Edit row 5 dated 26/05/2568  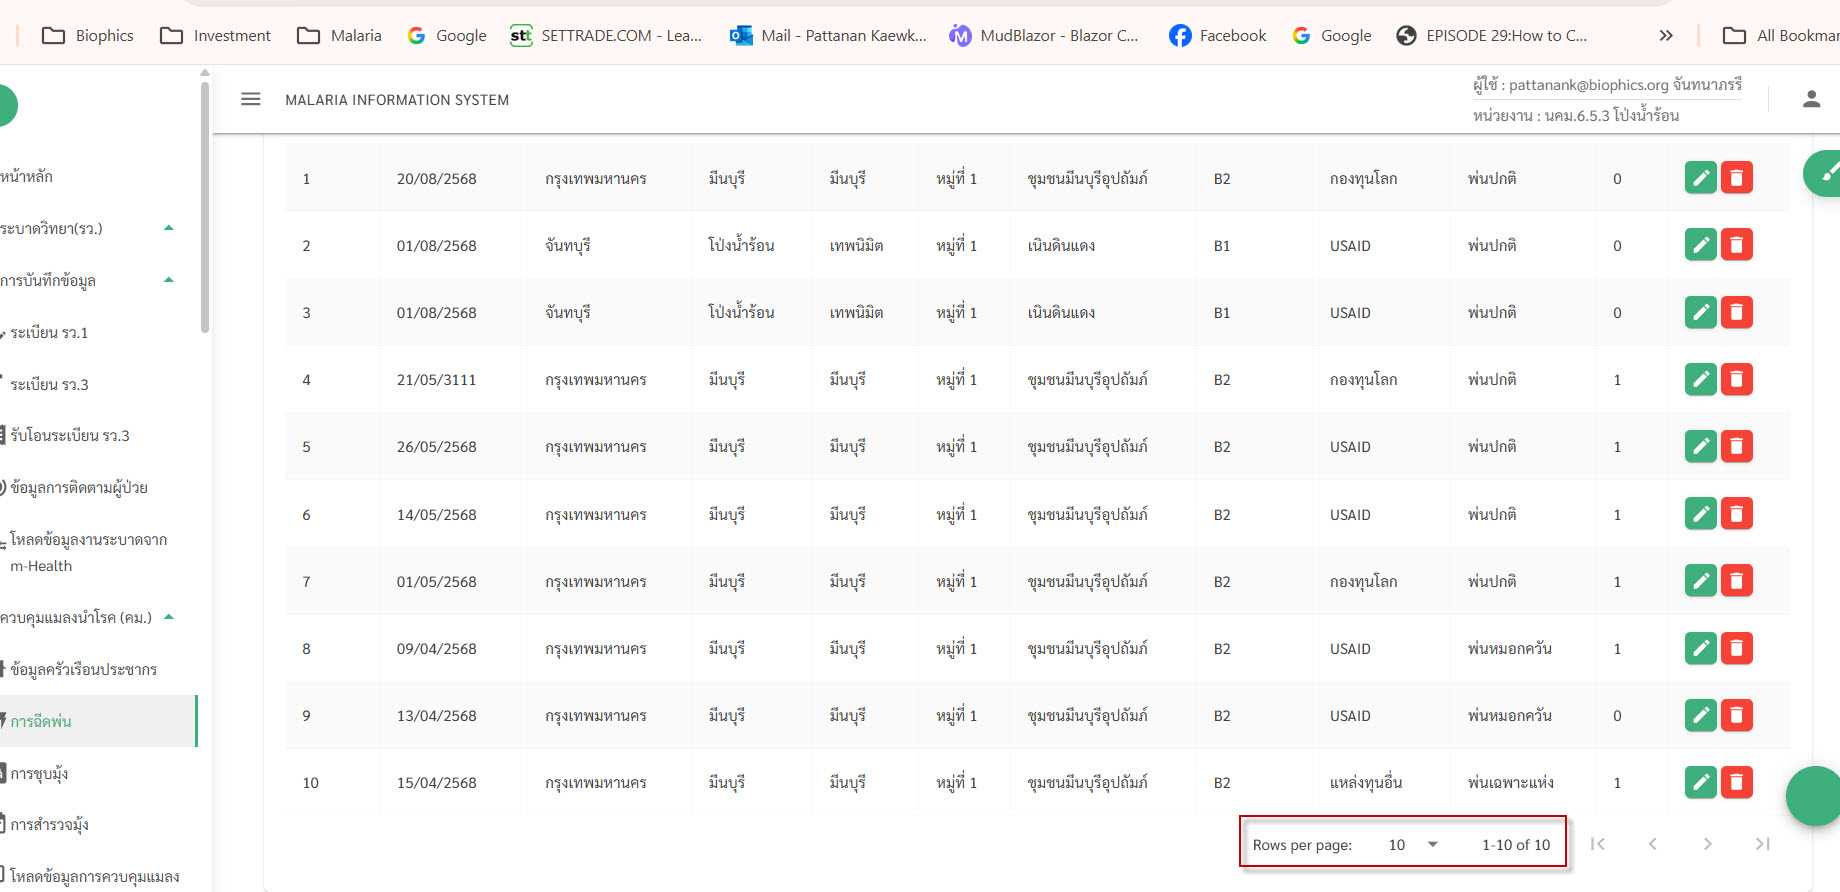click(1700, 446)
